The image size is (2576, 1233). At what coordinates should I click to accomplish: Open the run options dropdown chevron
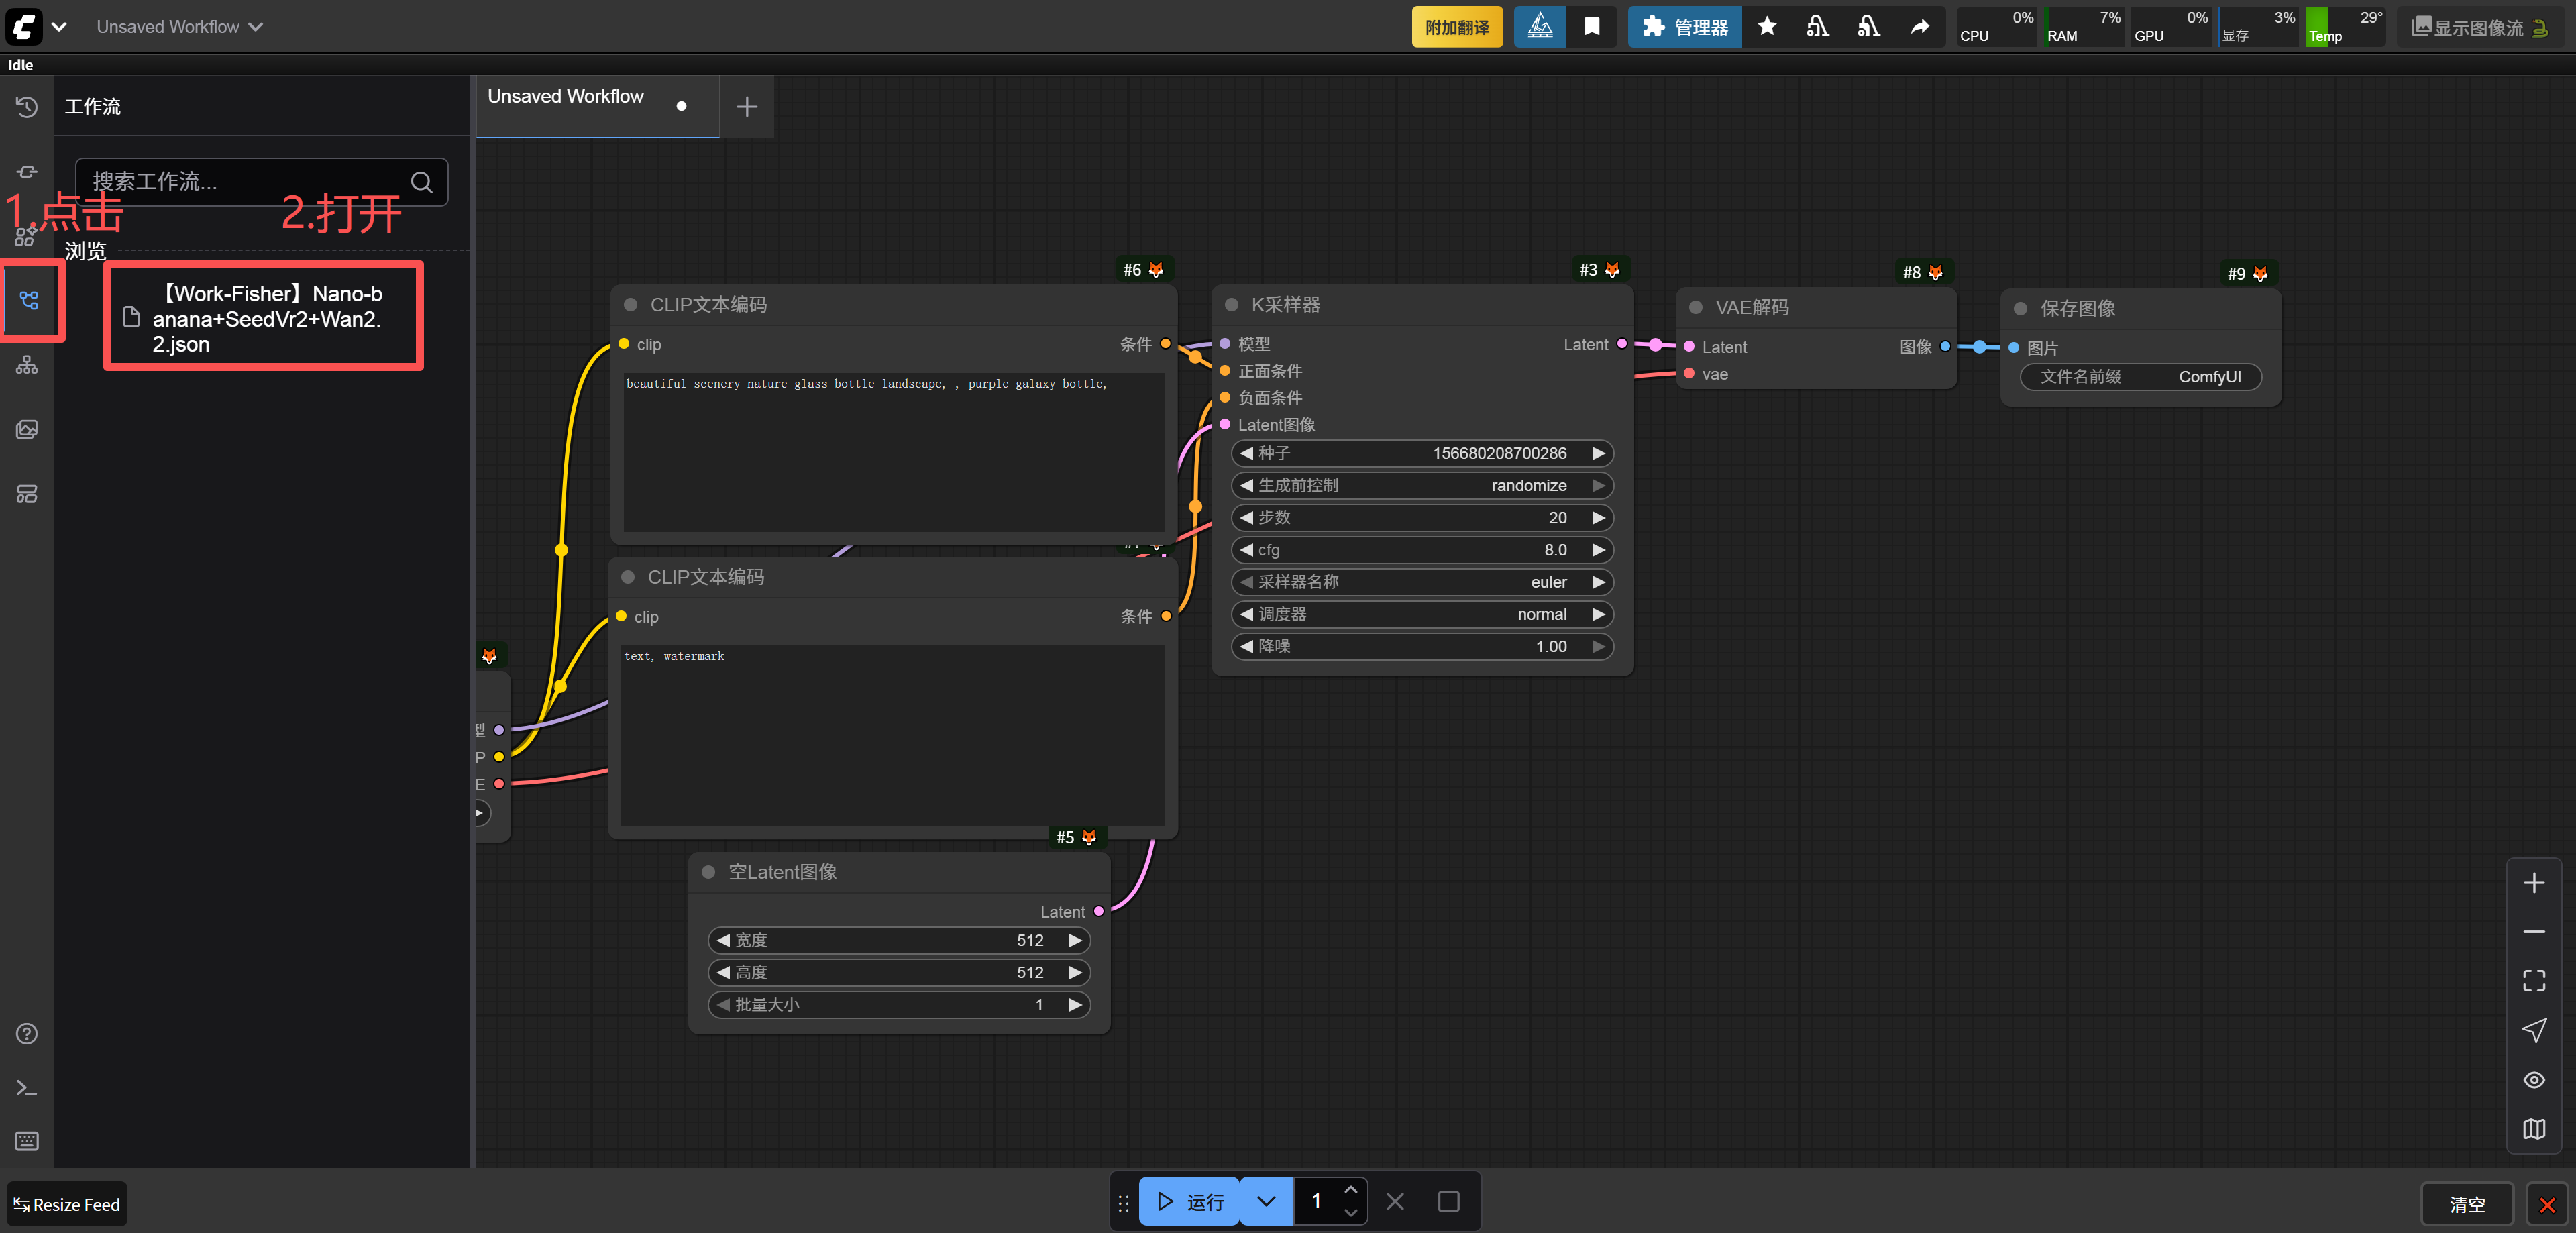[x=1266, y=1202]
